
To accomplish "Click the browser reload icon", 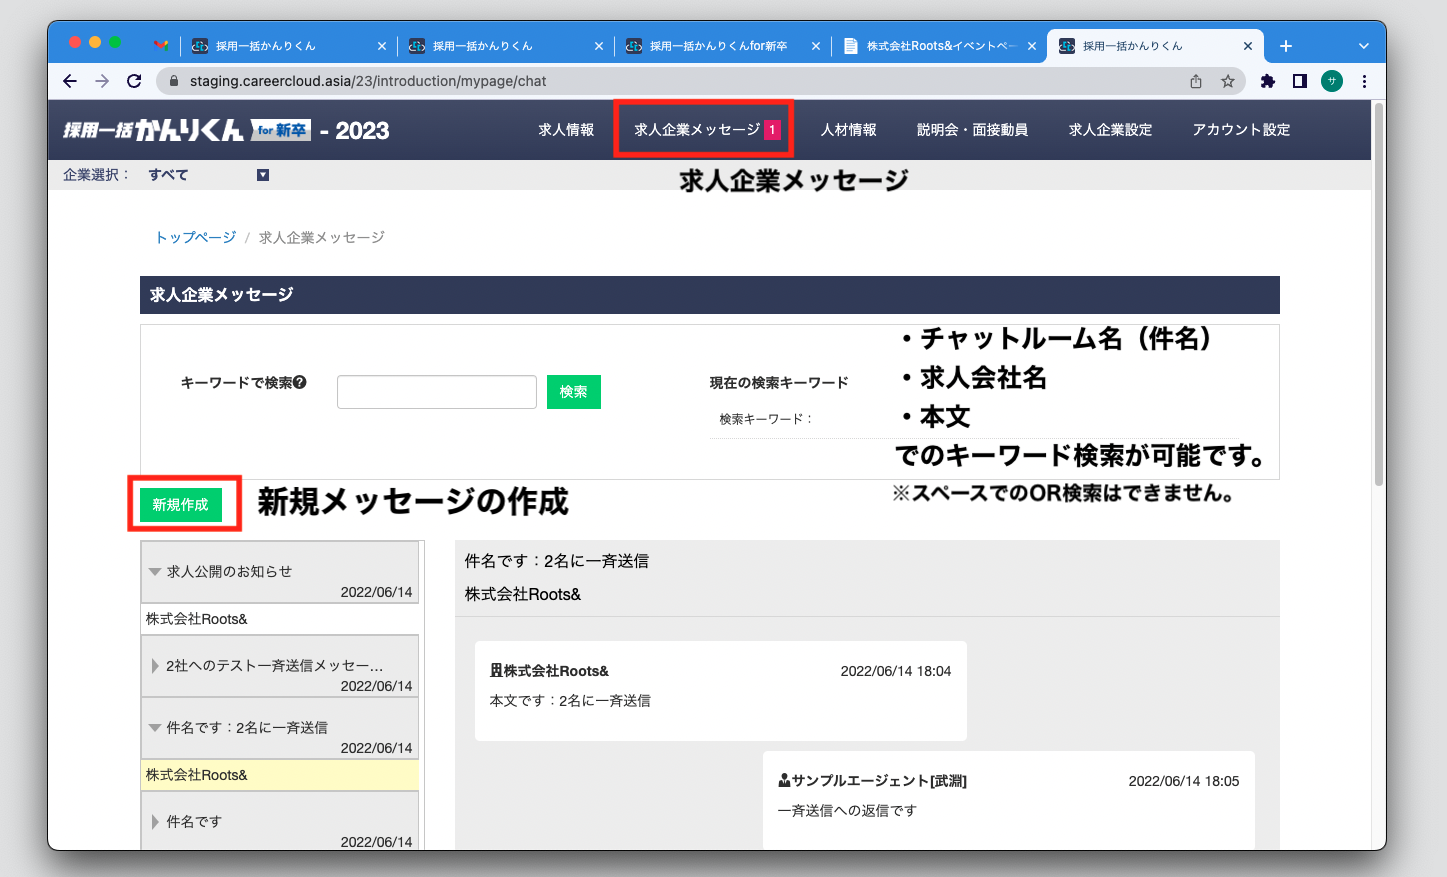I will click(133, 81).
